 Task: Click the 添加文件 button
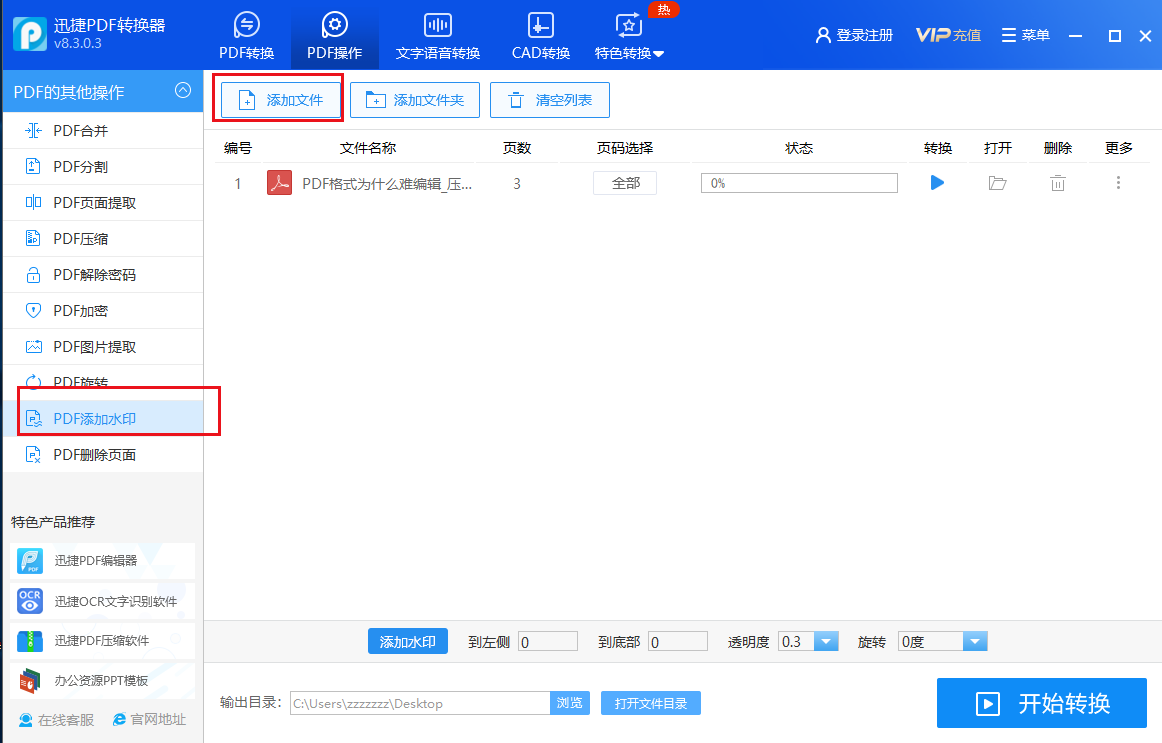[281, 100]
